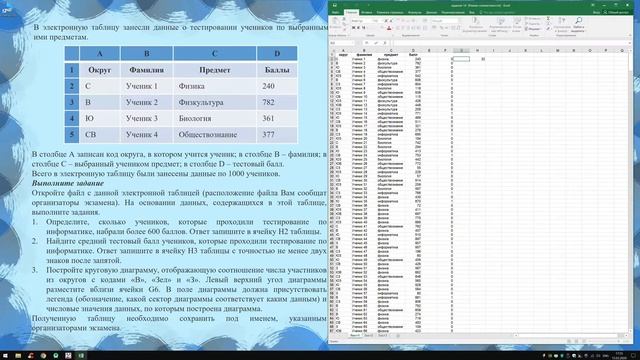This screenshot has height=360, width=640.
Task: Open Find and Select magnifier menu
Action: (x=579, y=24)
